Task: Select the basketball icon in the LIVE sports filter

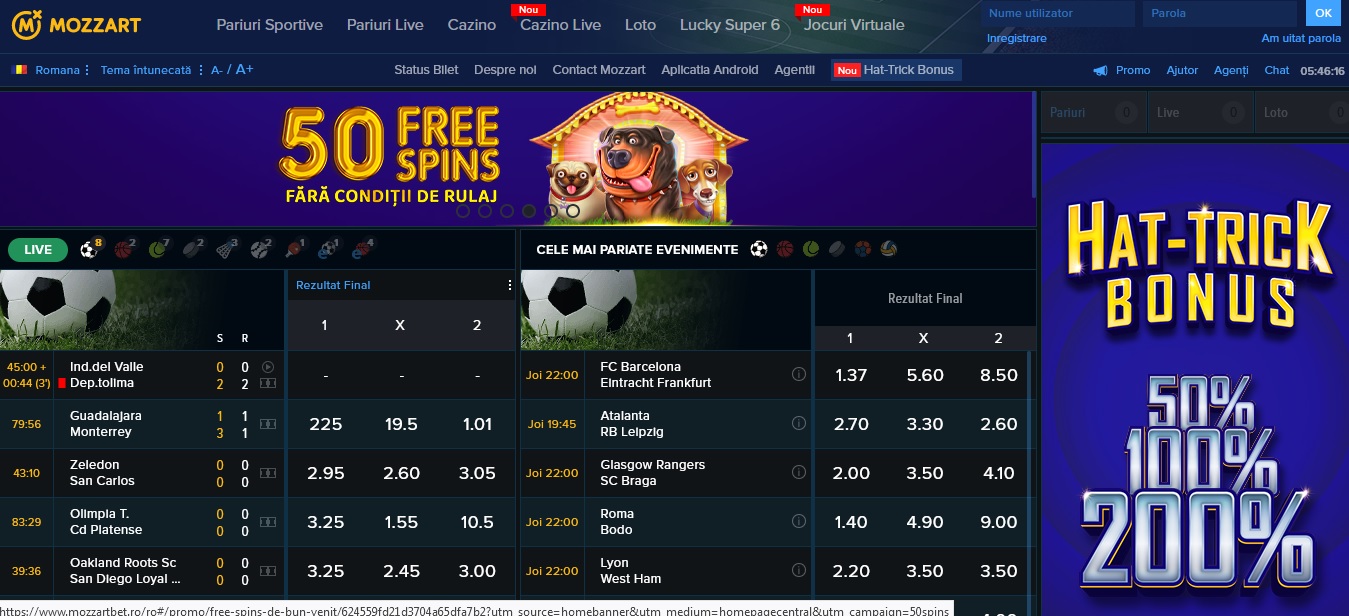Action: pyautogui.click(x=123, y=250)
